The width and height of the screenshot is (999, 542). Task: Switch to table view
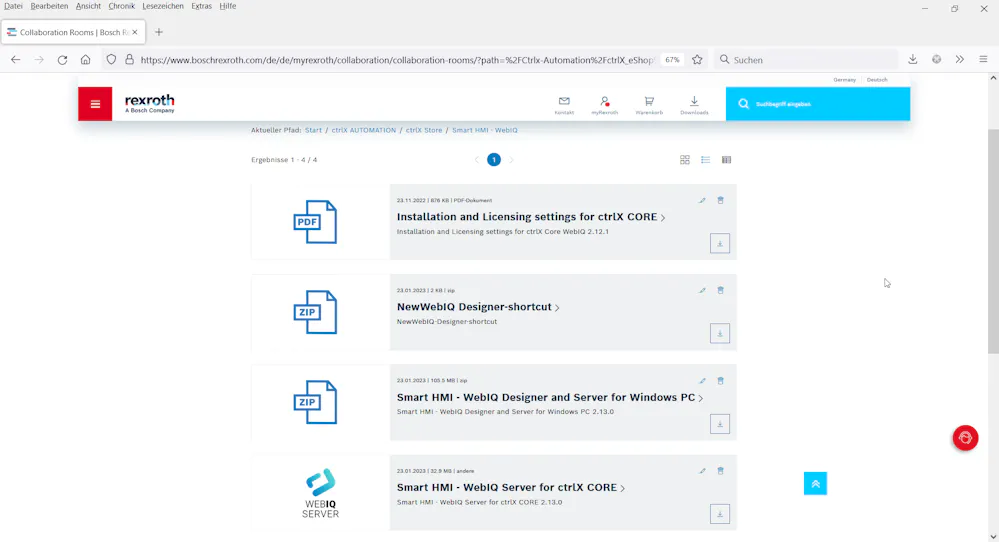[x=726, y=160]
